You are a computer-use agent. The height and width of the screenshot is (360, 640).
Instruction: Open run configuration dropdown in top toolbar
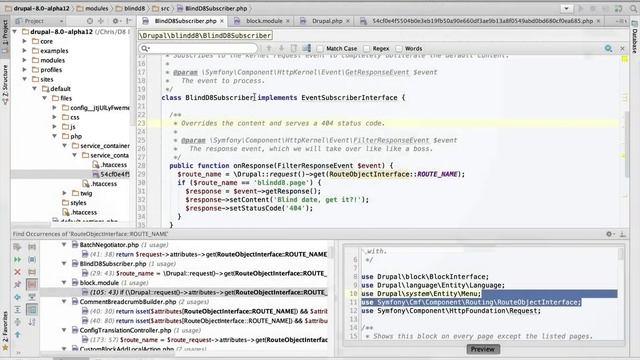pos(566,8)
